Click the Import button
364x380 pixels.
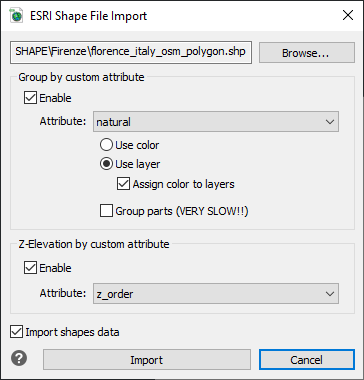tap(147, 360)
